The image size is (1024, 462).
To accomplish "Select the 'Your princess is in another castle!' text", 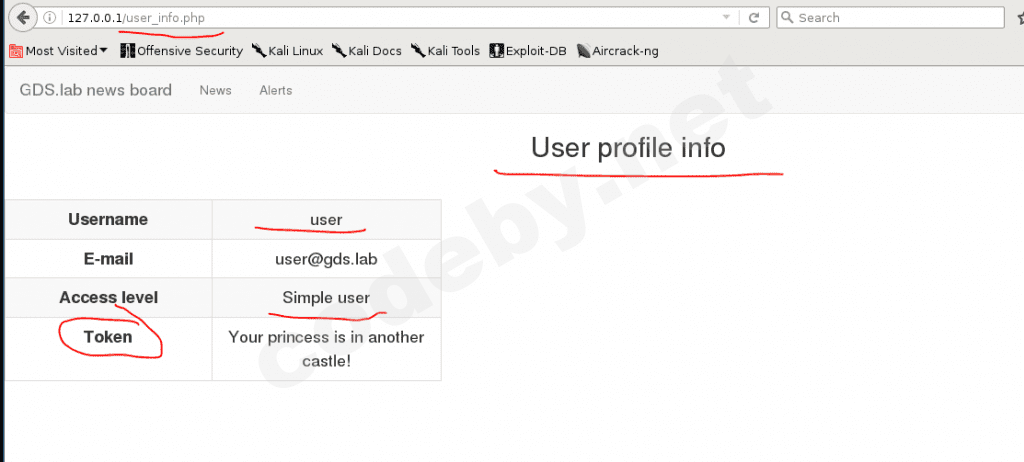I will 327,348.
